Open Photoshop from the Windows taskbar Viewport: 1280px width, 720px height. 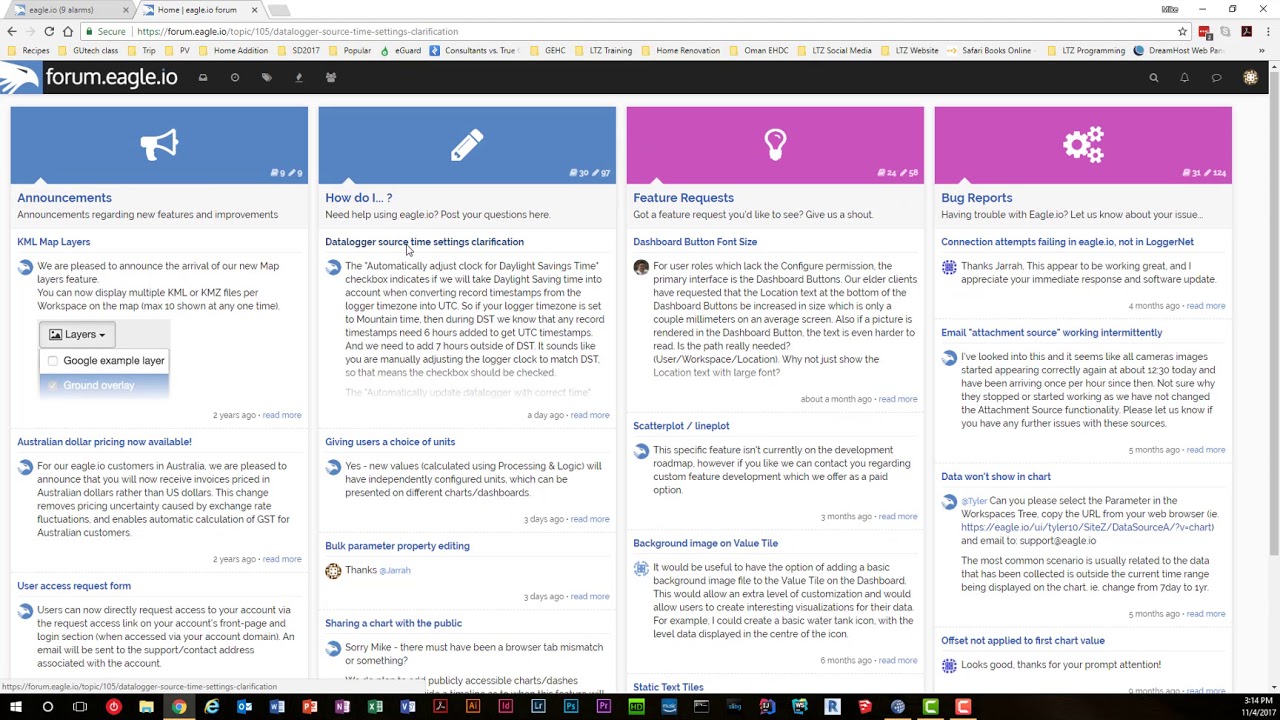pyautogui.click(x=571, y=707)
